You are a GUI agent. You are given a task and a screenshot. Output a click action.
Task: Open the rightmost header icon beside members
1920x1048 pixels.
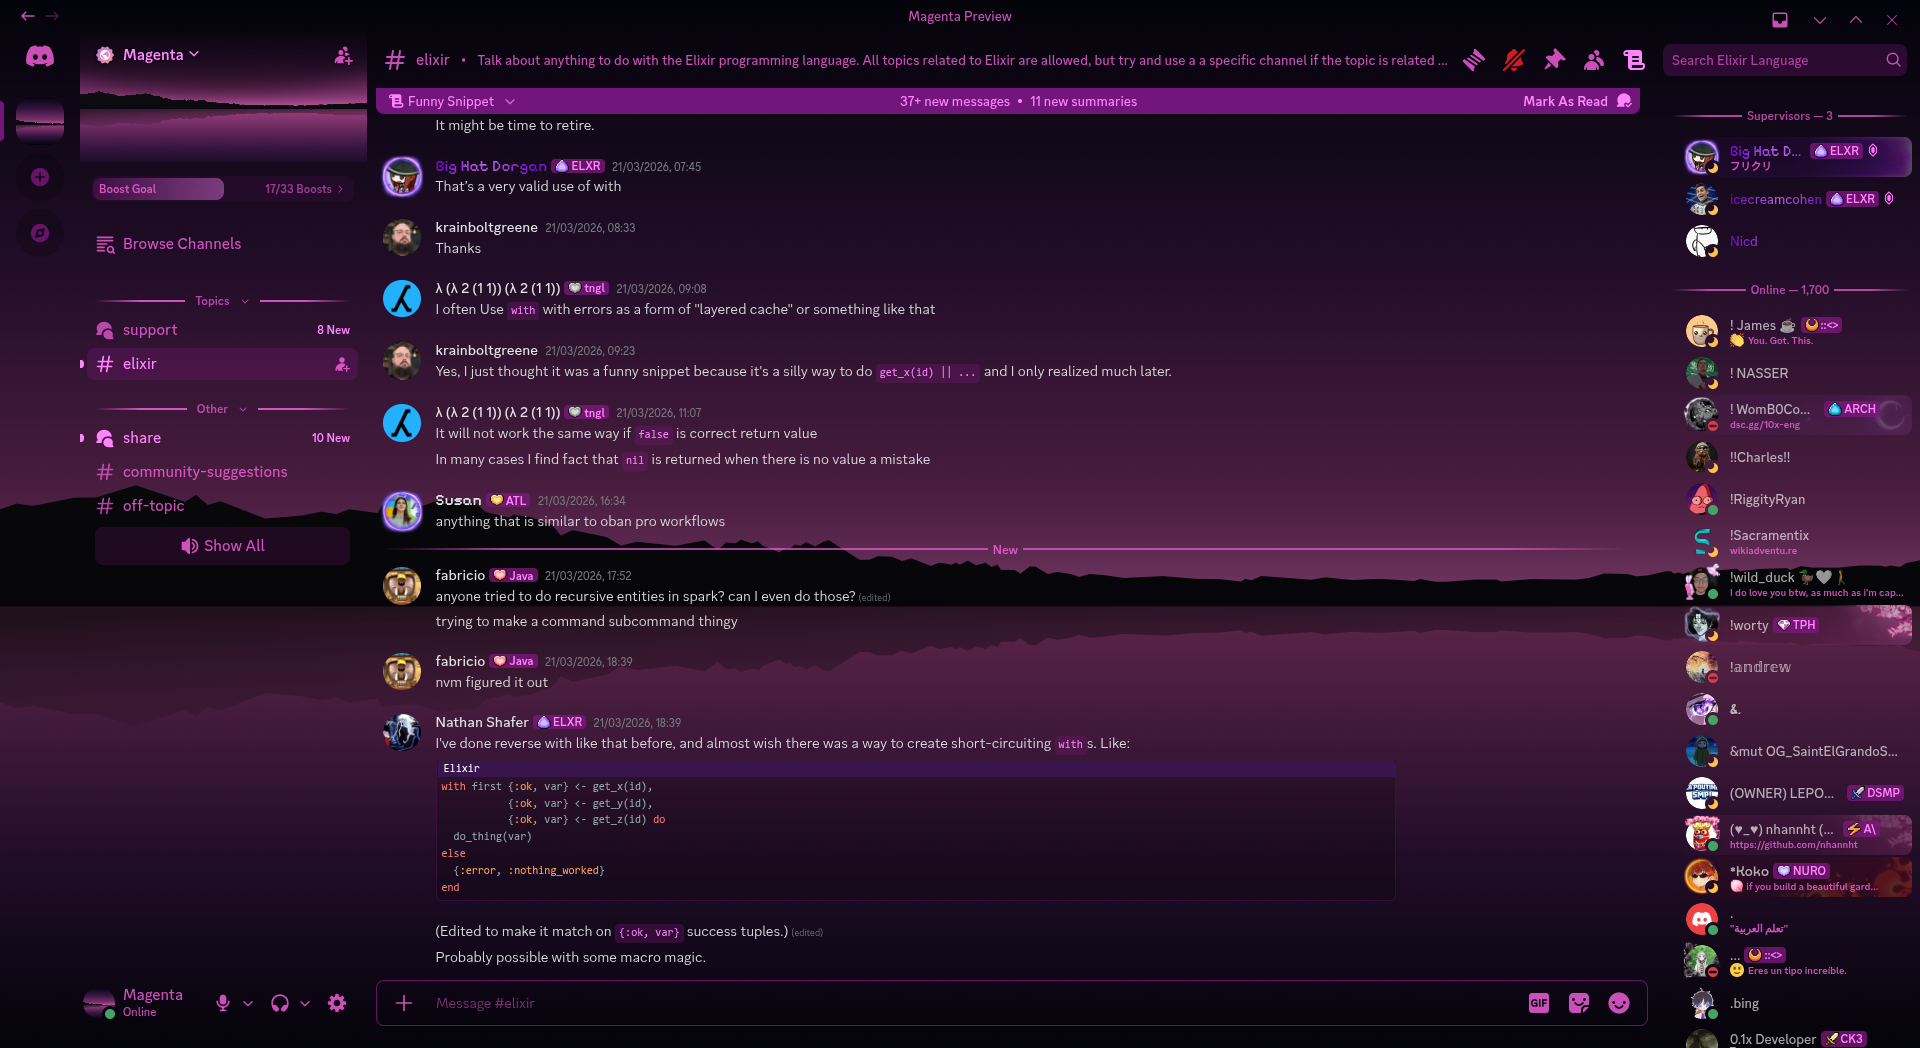click(1634, 60)
